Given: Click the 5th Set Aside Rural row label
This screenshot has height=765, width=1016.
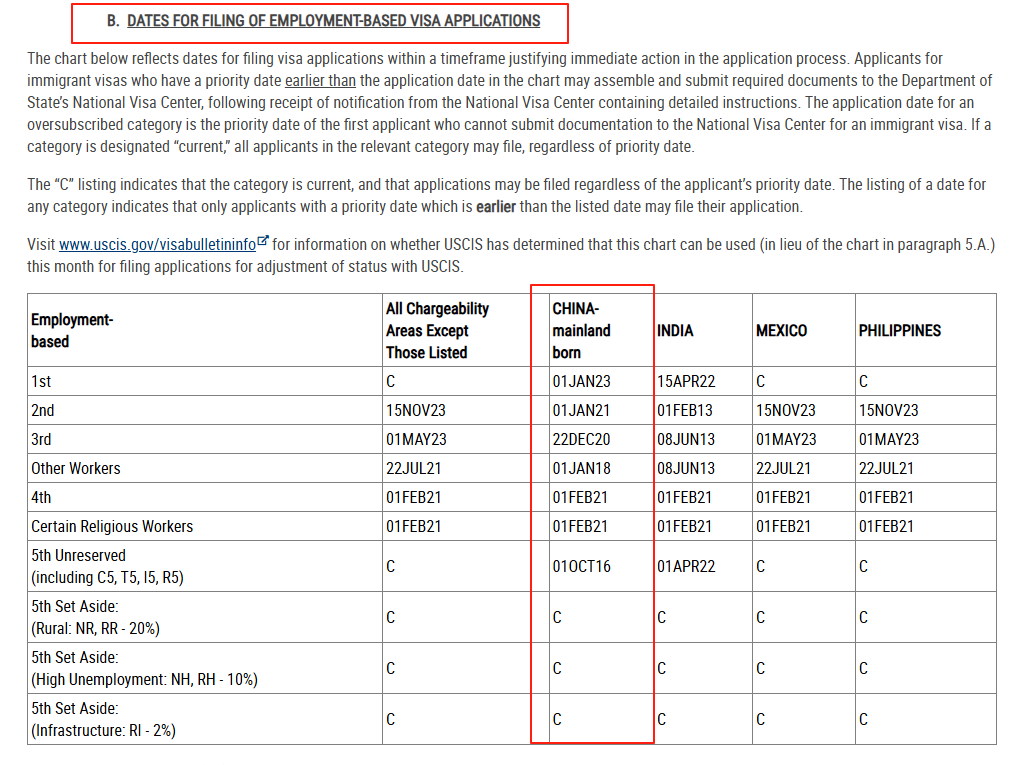Looking at the screenshot, I should coord(95,618).
